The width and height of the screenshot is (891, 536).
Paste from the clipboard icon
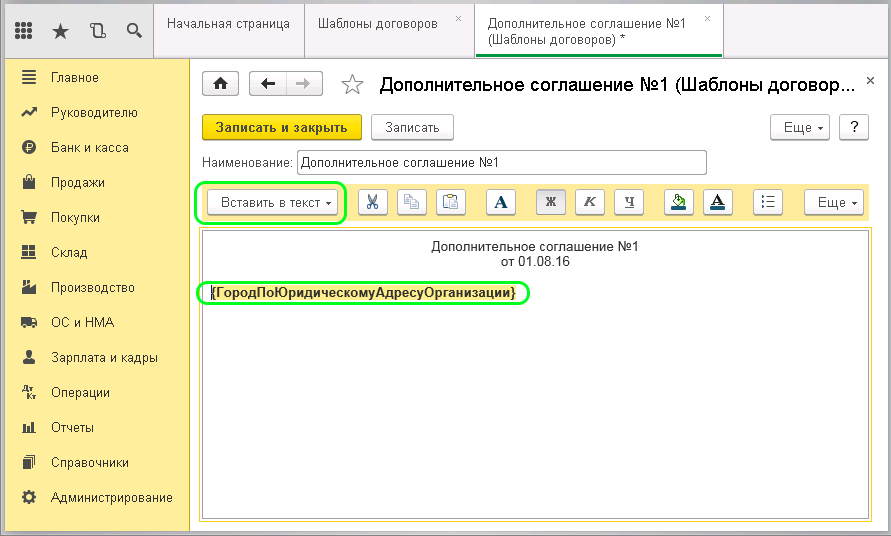click(x=451, y=202)
